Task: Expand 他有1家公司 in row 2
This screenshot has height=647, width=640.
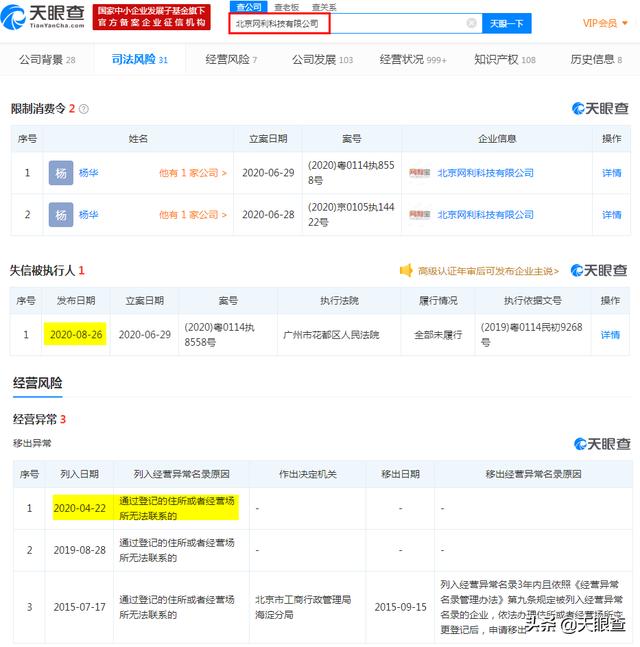Action: click(x=193, y=215)
